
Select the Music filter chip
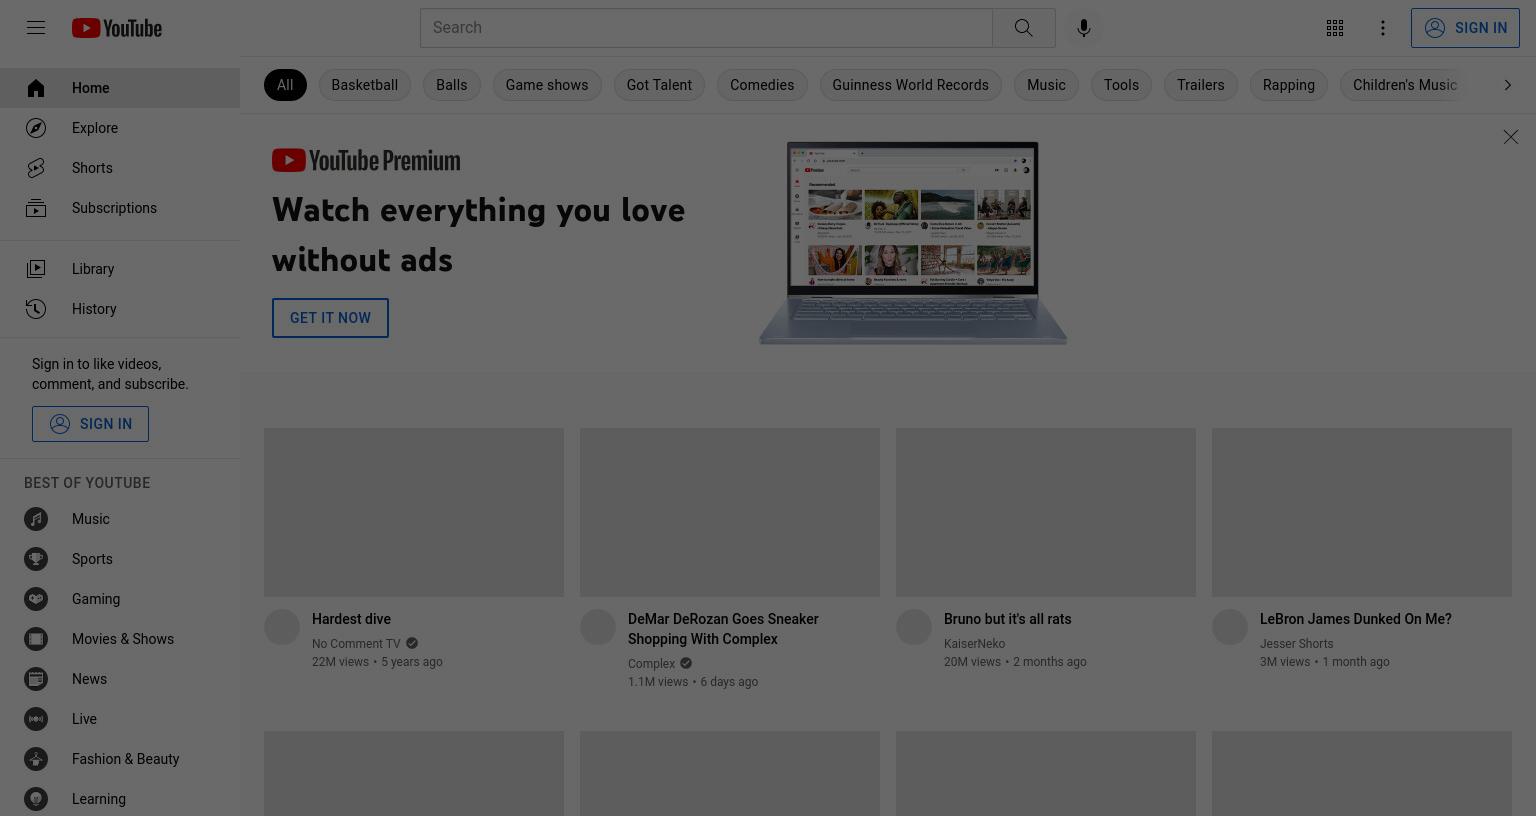pos(1046,85)
